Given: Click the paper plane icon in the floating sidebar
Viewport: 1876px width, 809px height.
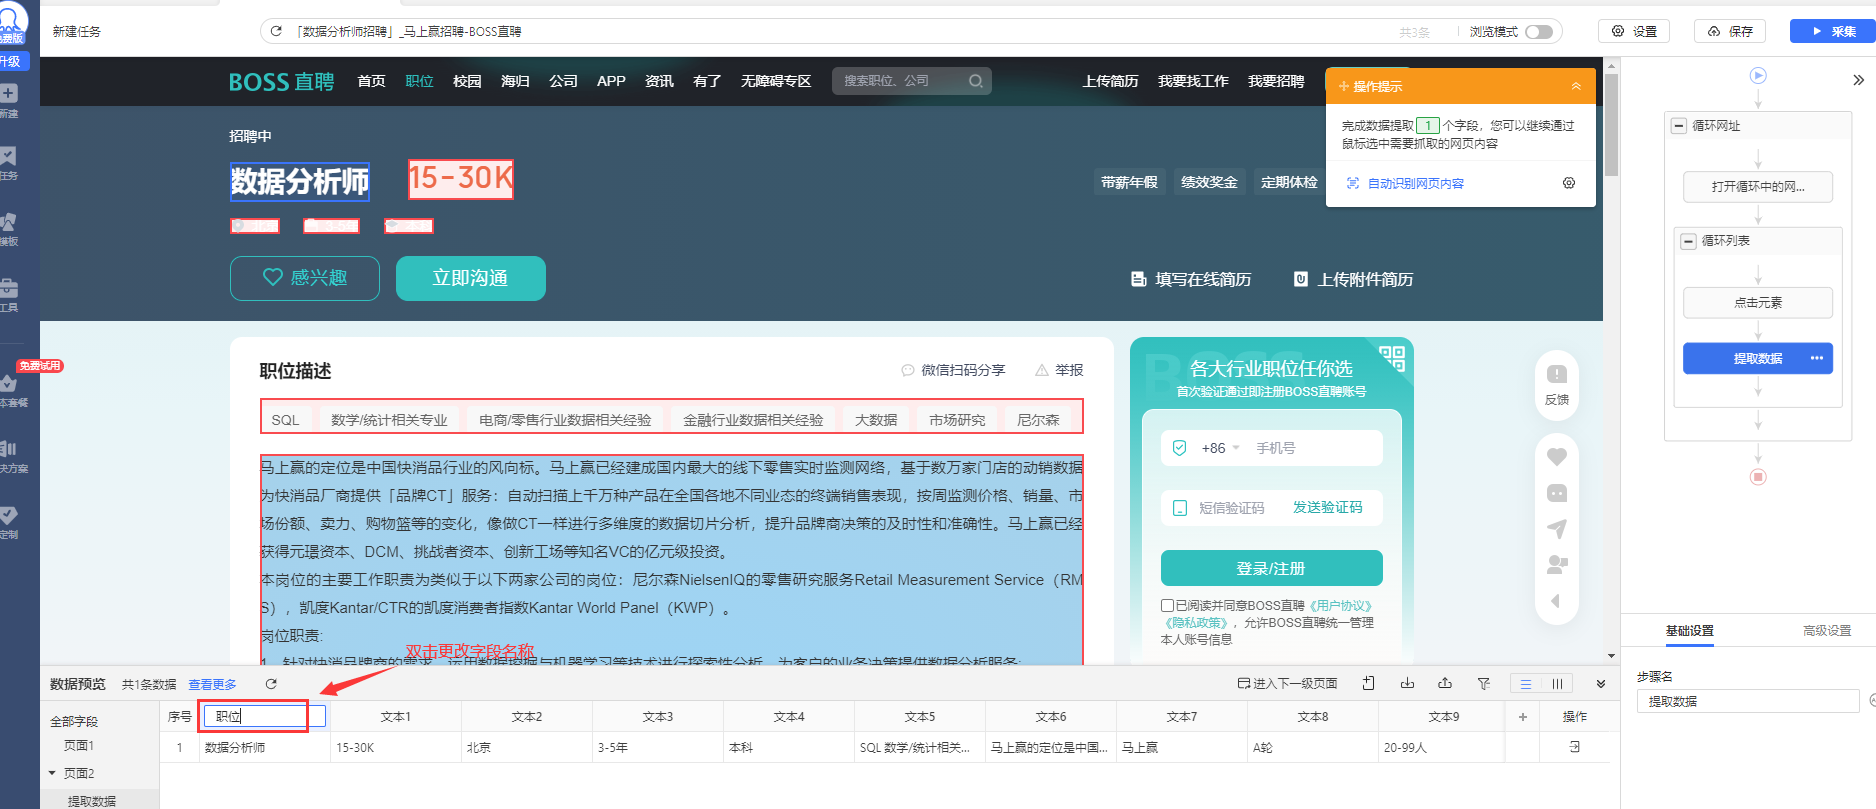Looking at the screenshot, I should pyautogui.click(x=1557, y=529).
